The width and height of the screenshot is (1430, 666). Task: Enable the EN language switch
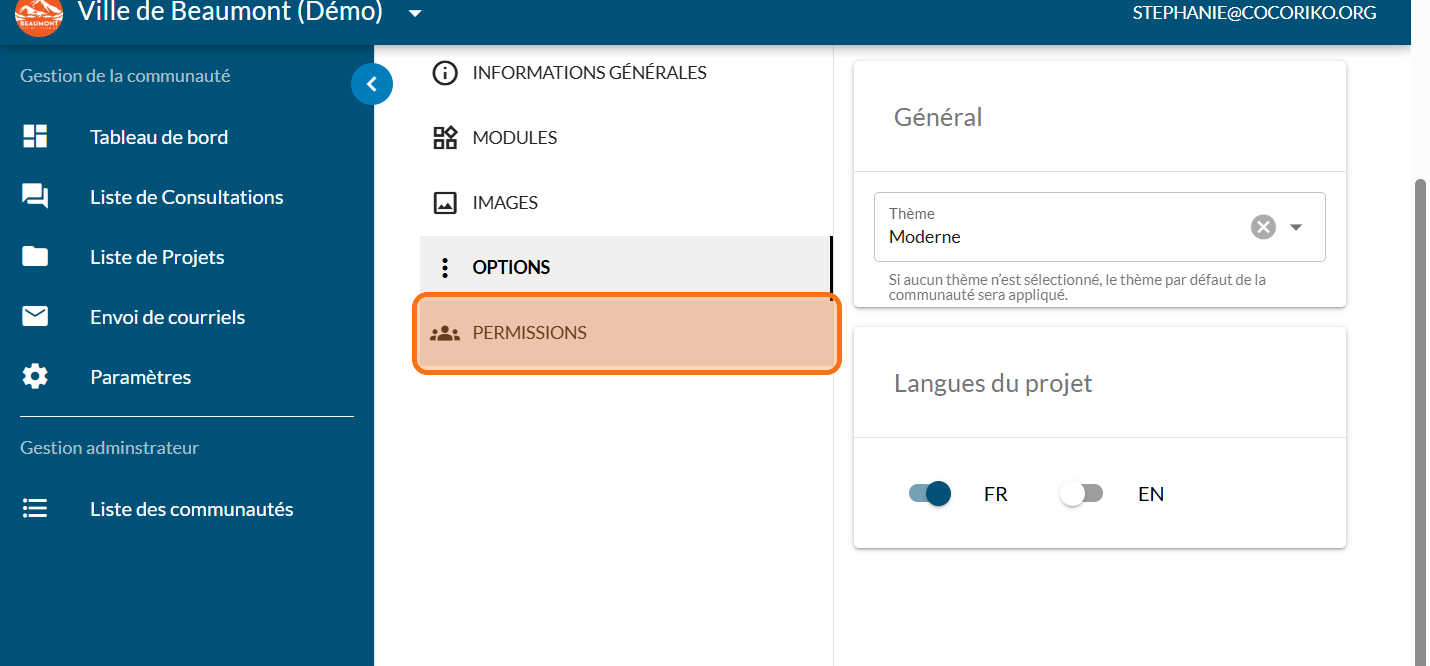click(1082, 494)
